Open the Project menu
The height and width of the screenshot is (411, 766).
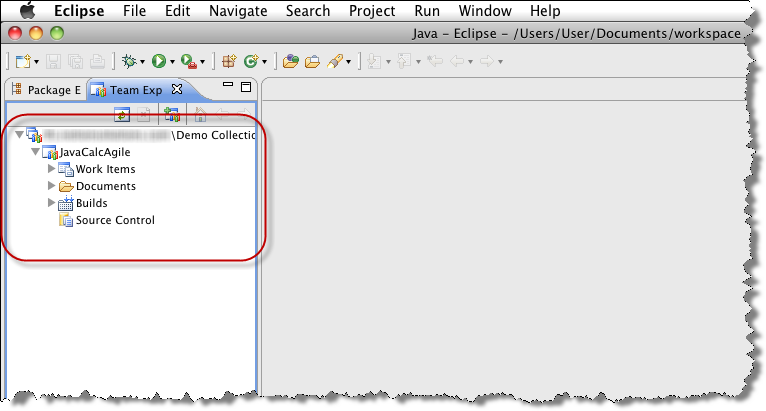point(372,11)
